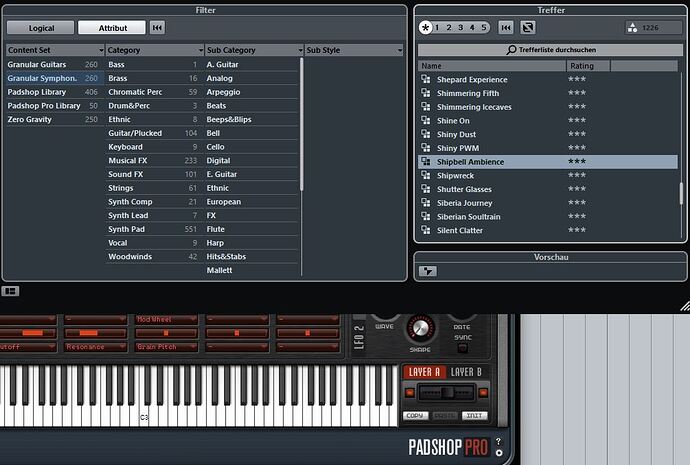Filter by Arpeggio sub category
Image resolution: width=690 pixels, height=465 pixels.
(x=252, y=92)
